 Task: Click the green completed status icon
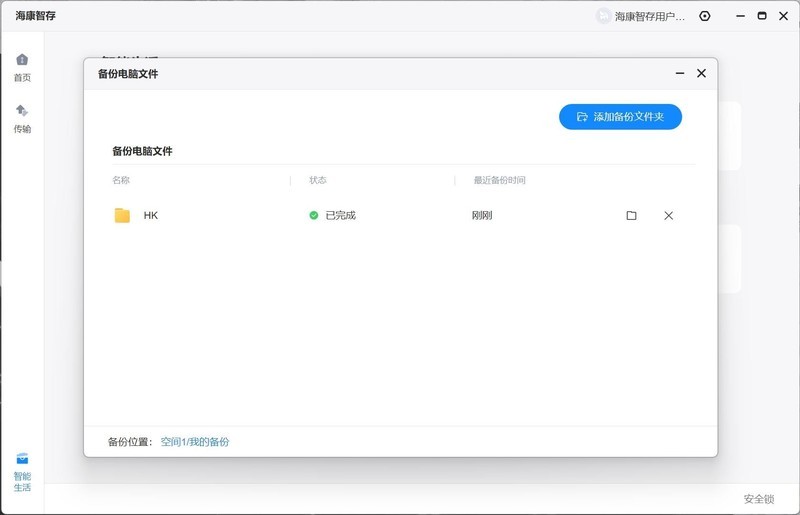(314, 215)
